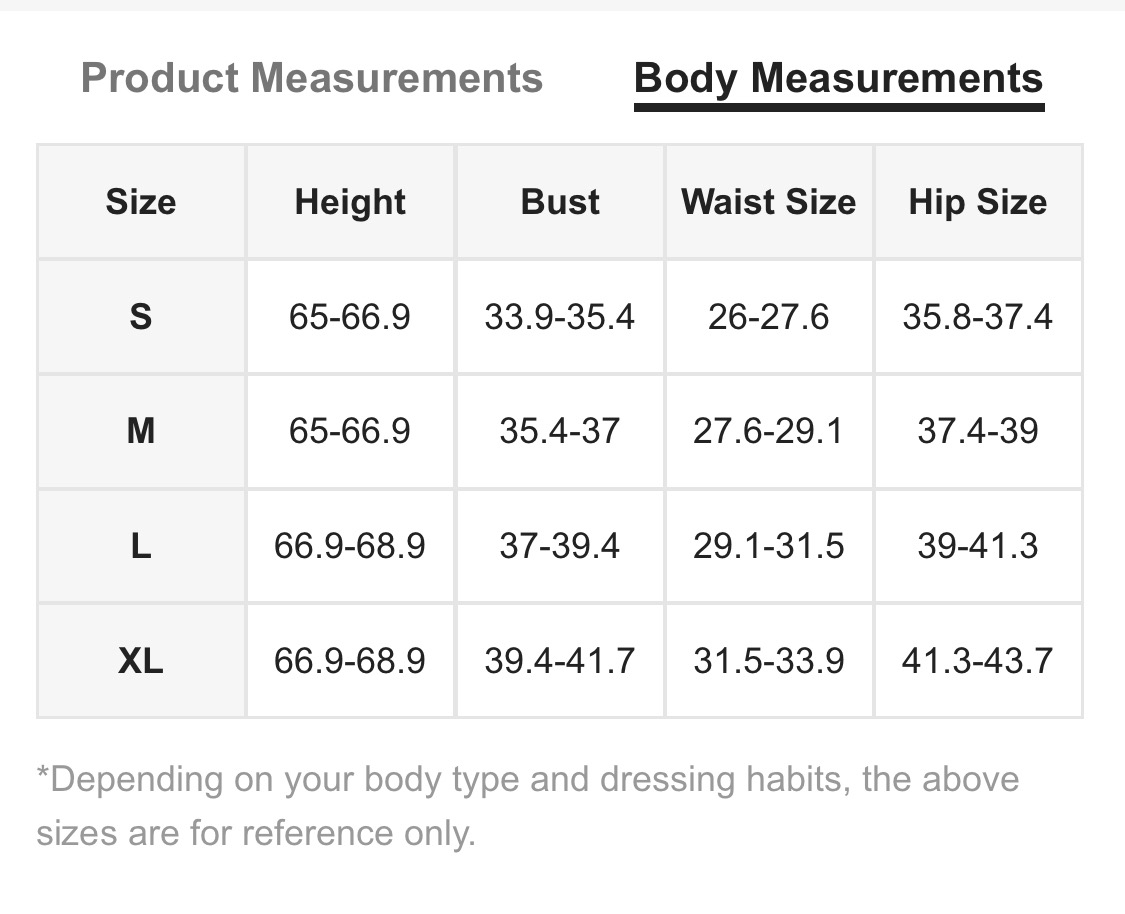
Task: Click the 33.9-35.4 bust cell
Action: (560, 317)
